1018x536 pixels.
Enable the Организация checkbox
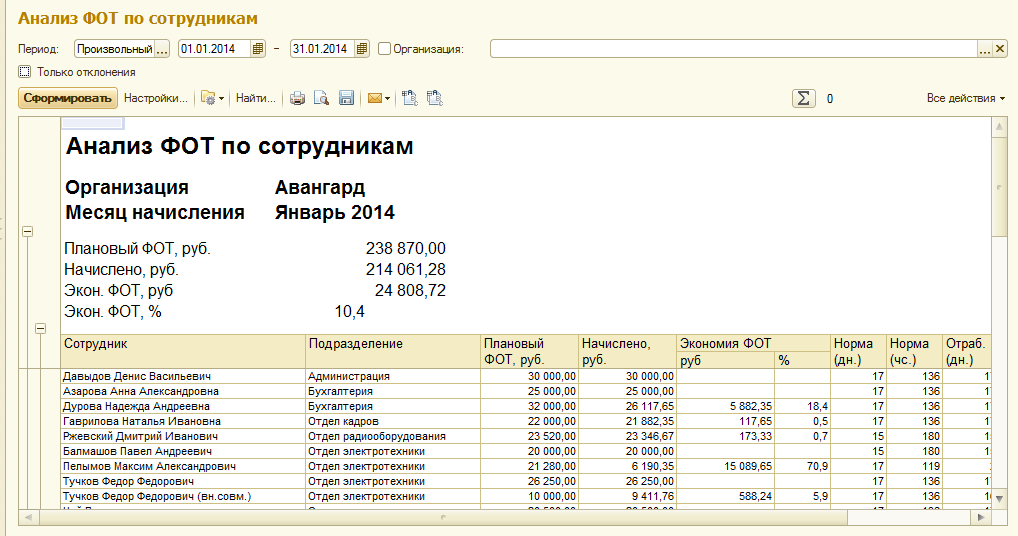[x=385, y=48]
